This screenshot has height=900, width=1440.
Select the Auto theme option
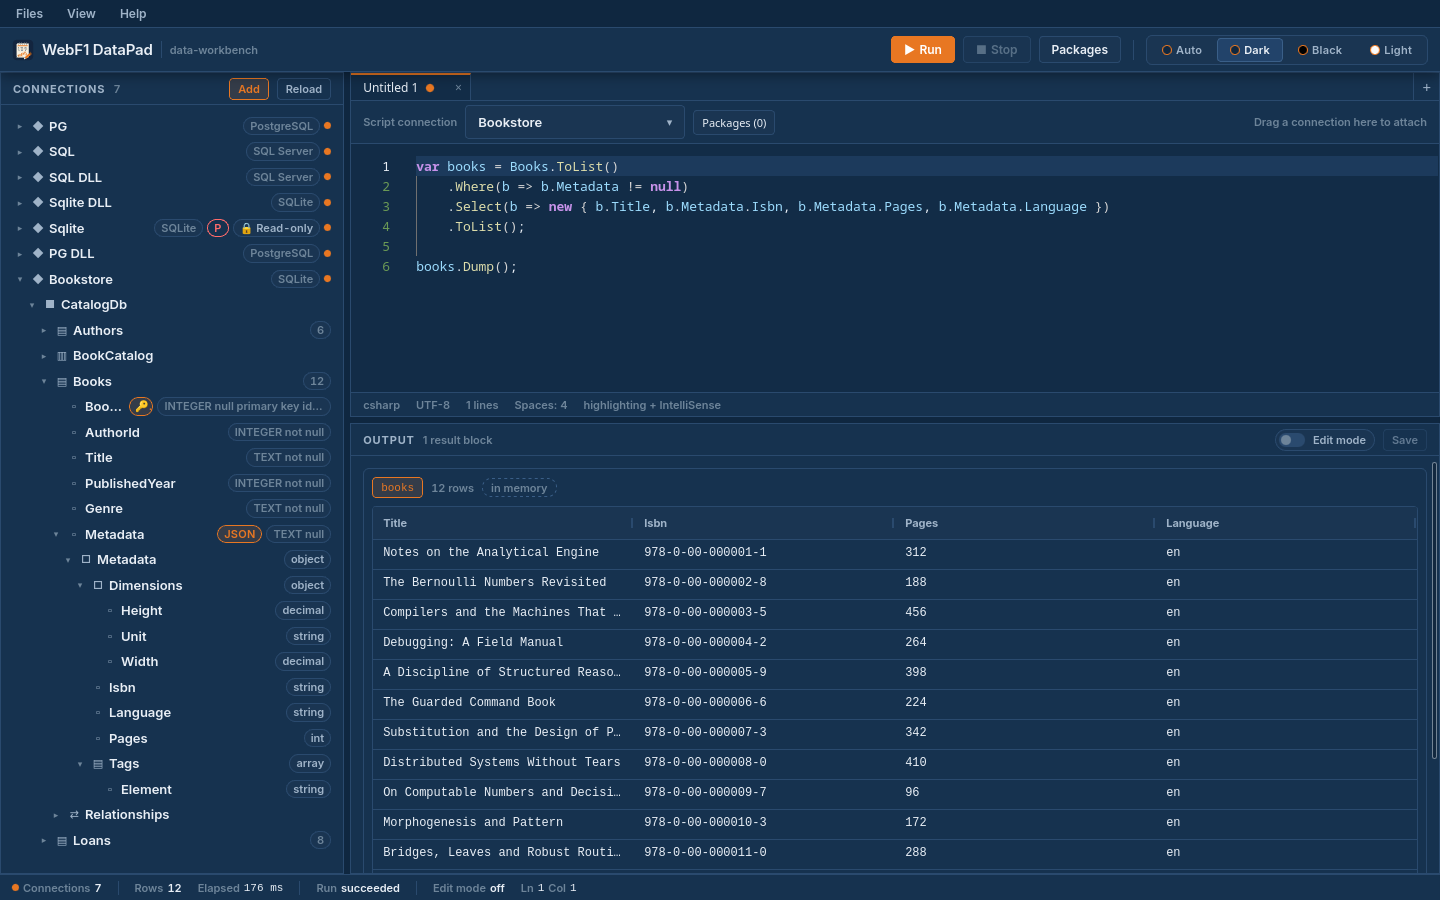pyautogui.click(x=1182, y=50)
